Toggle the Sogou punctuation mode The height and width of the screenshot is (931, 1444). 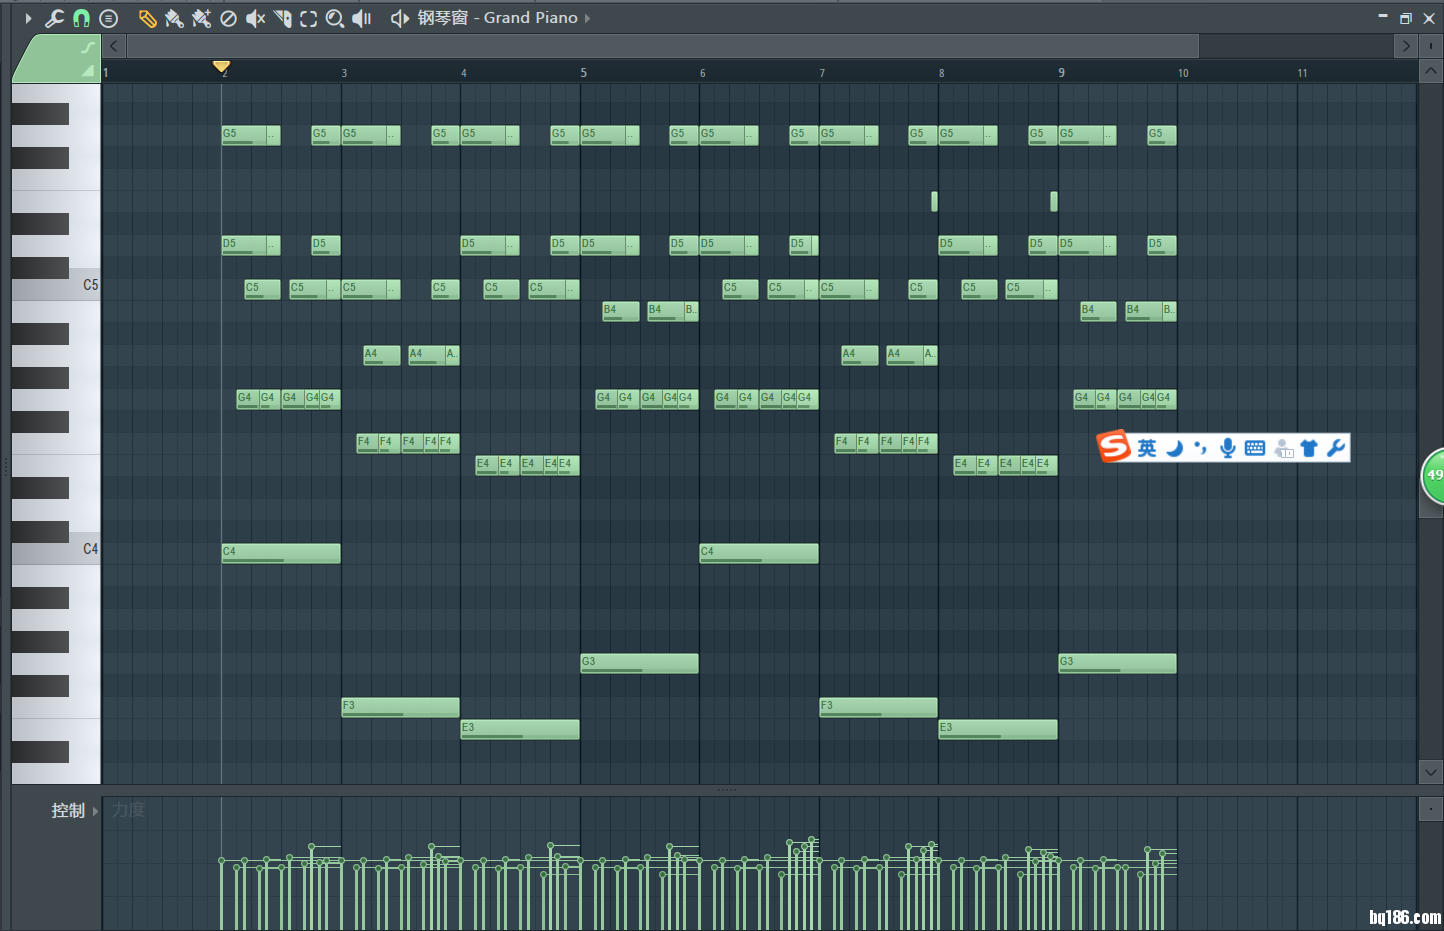pos(1201,448)
